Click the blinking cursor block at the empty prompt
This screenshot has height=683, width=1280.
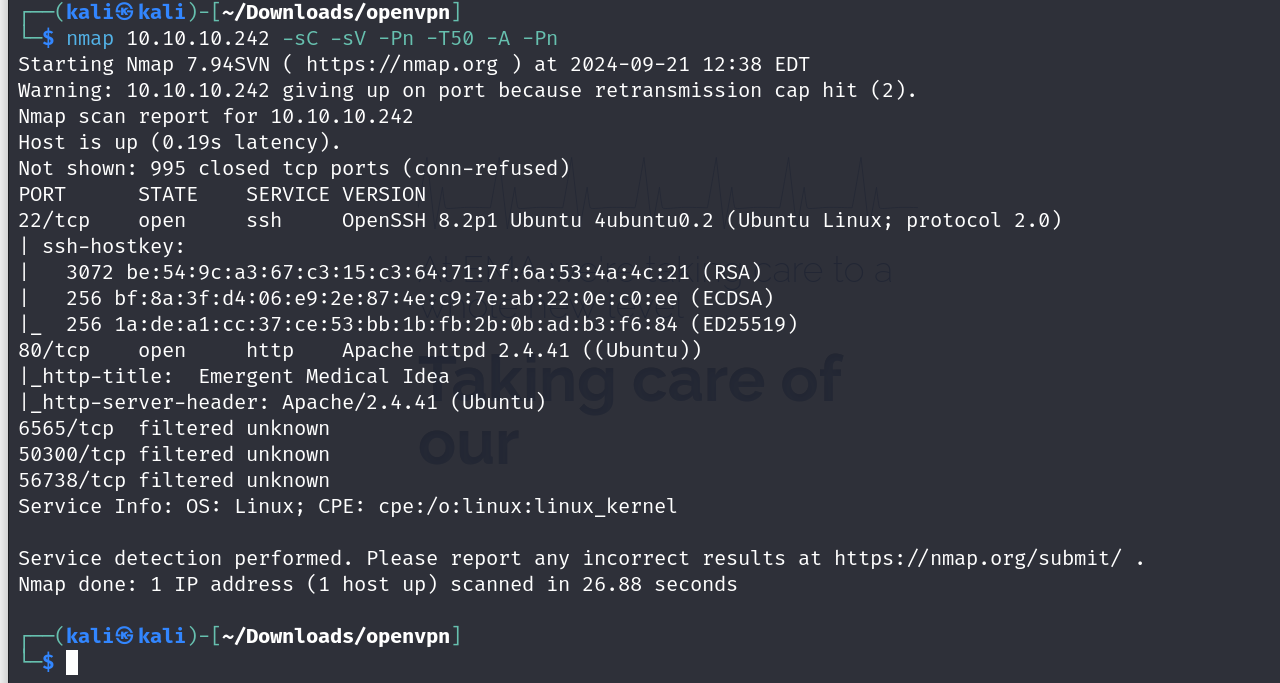(72, 662)
